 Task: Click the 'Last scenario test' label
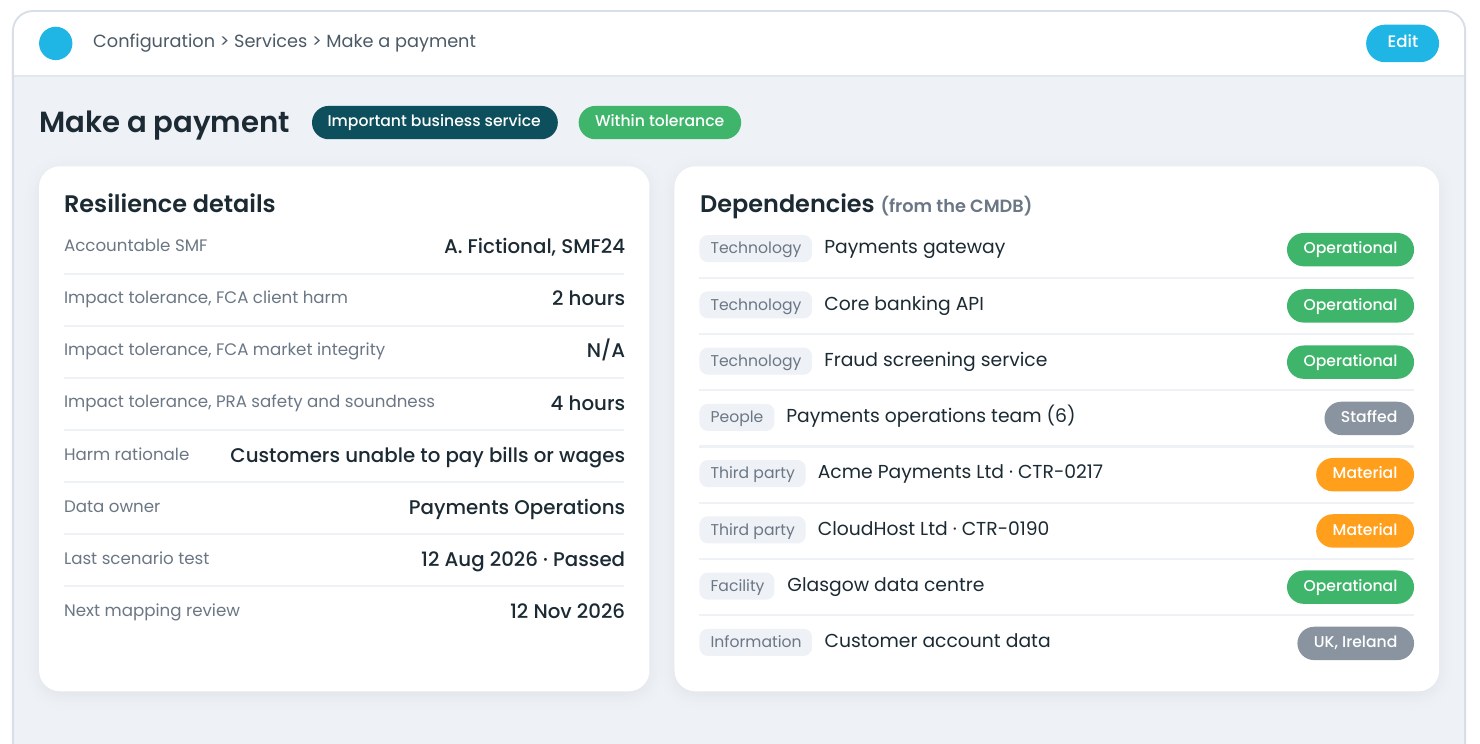(x=136, y=559)
